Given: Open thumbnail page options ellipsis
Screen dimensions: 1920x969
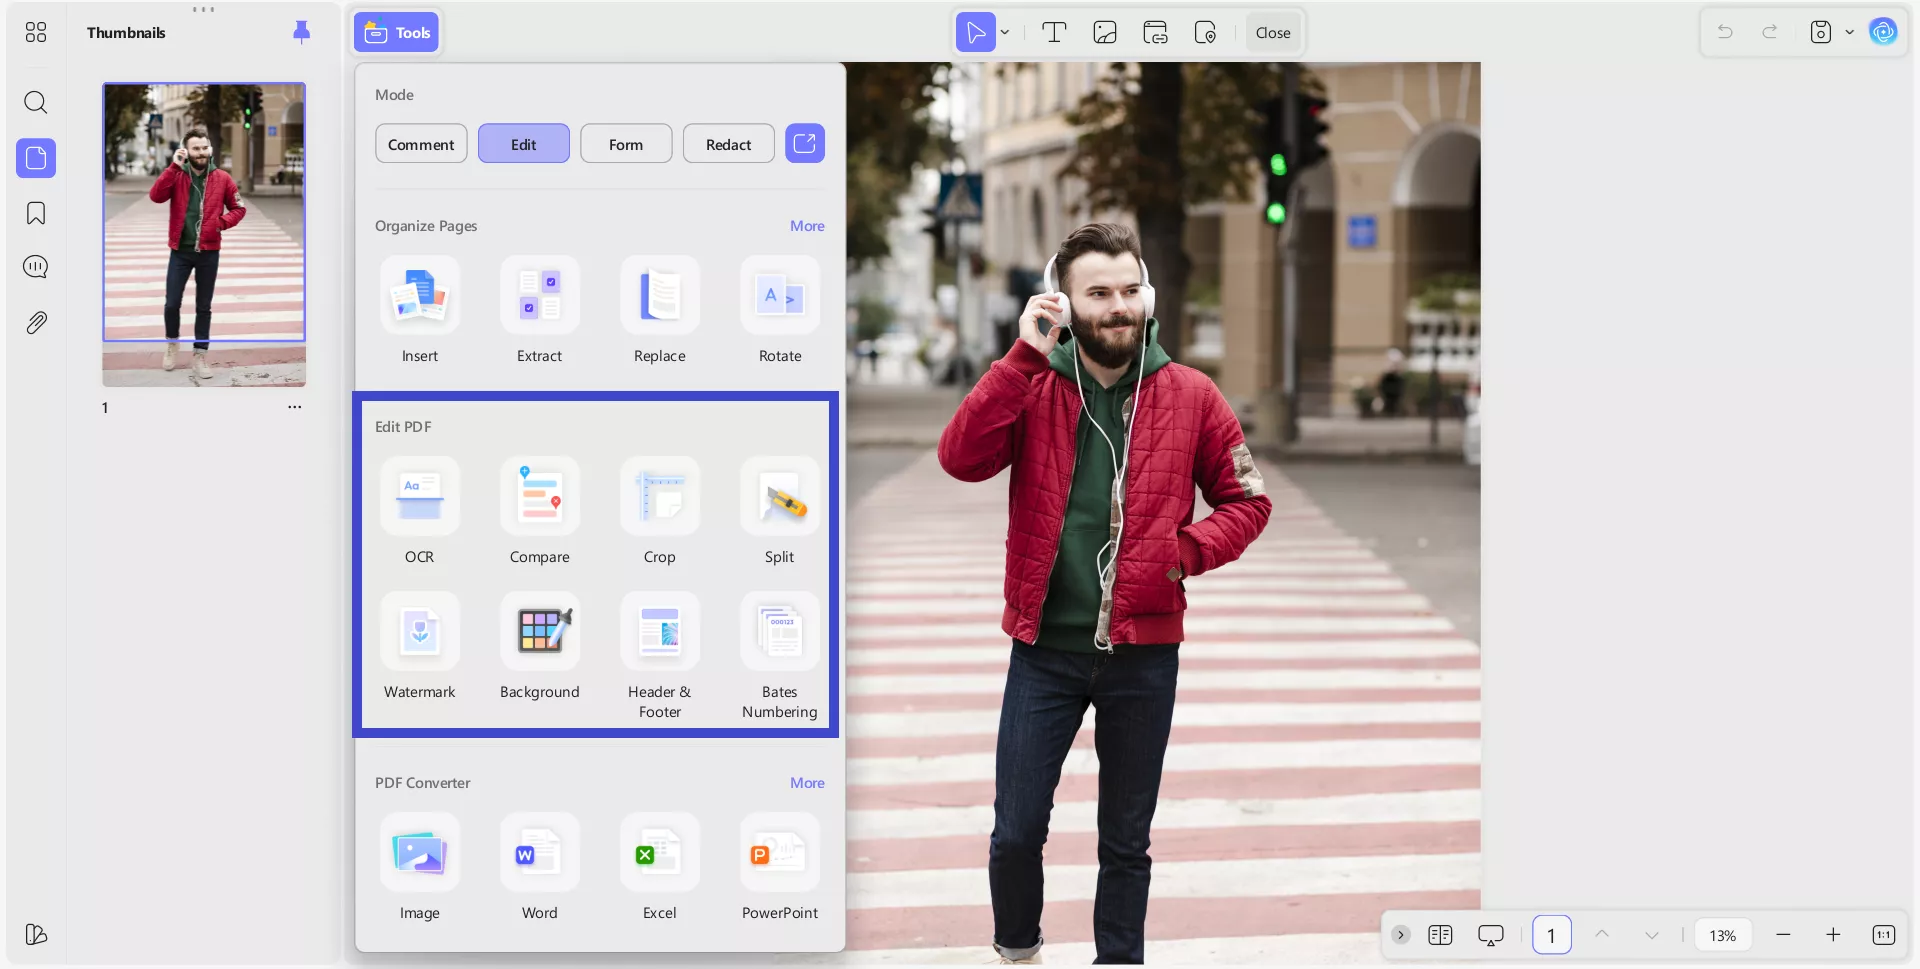Looking at the screenshot, I should pos(294,407).
